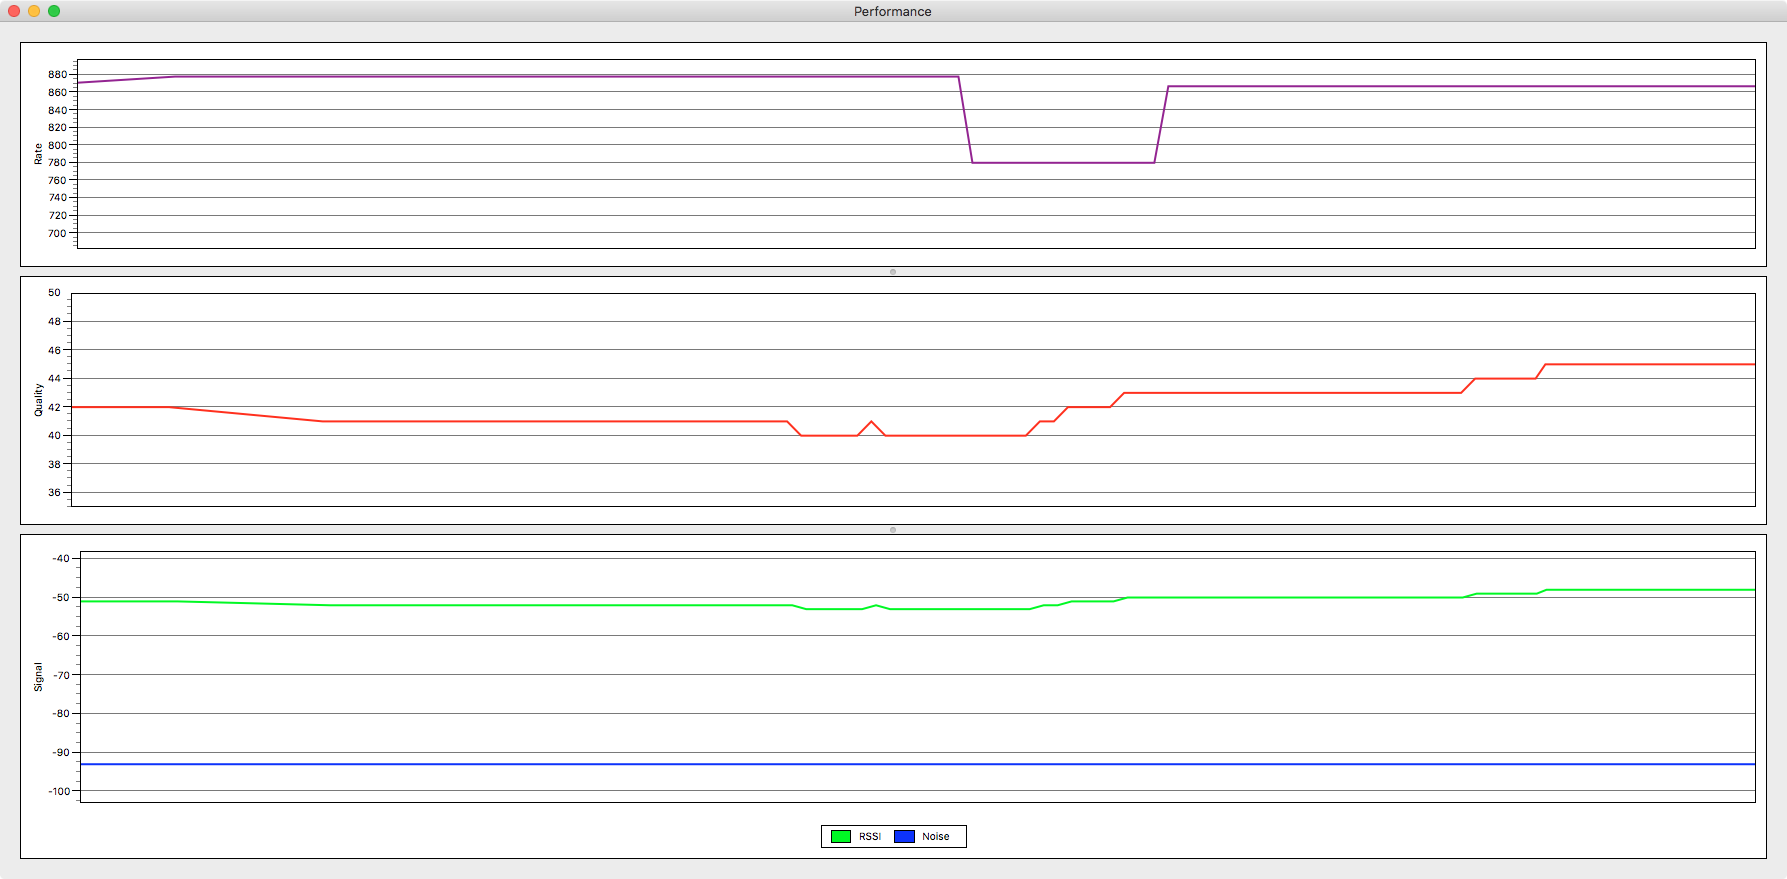The height and width of the screenshot is (879, 1787).
Task: Click the -40 tick on Signal axis
Action: click(x=61, y=559)
